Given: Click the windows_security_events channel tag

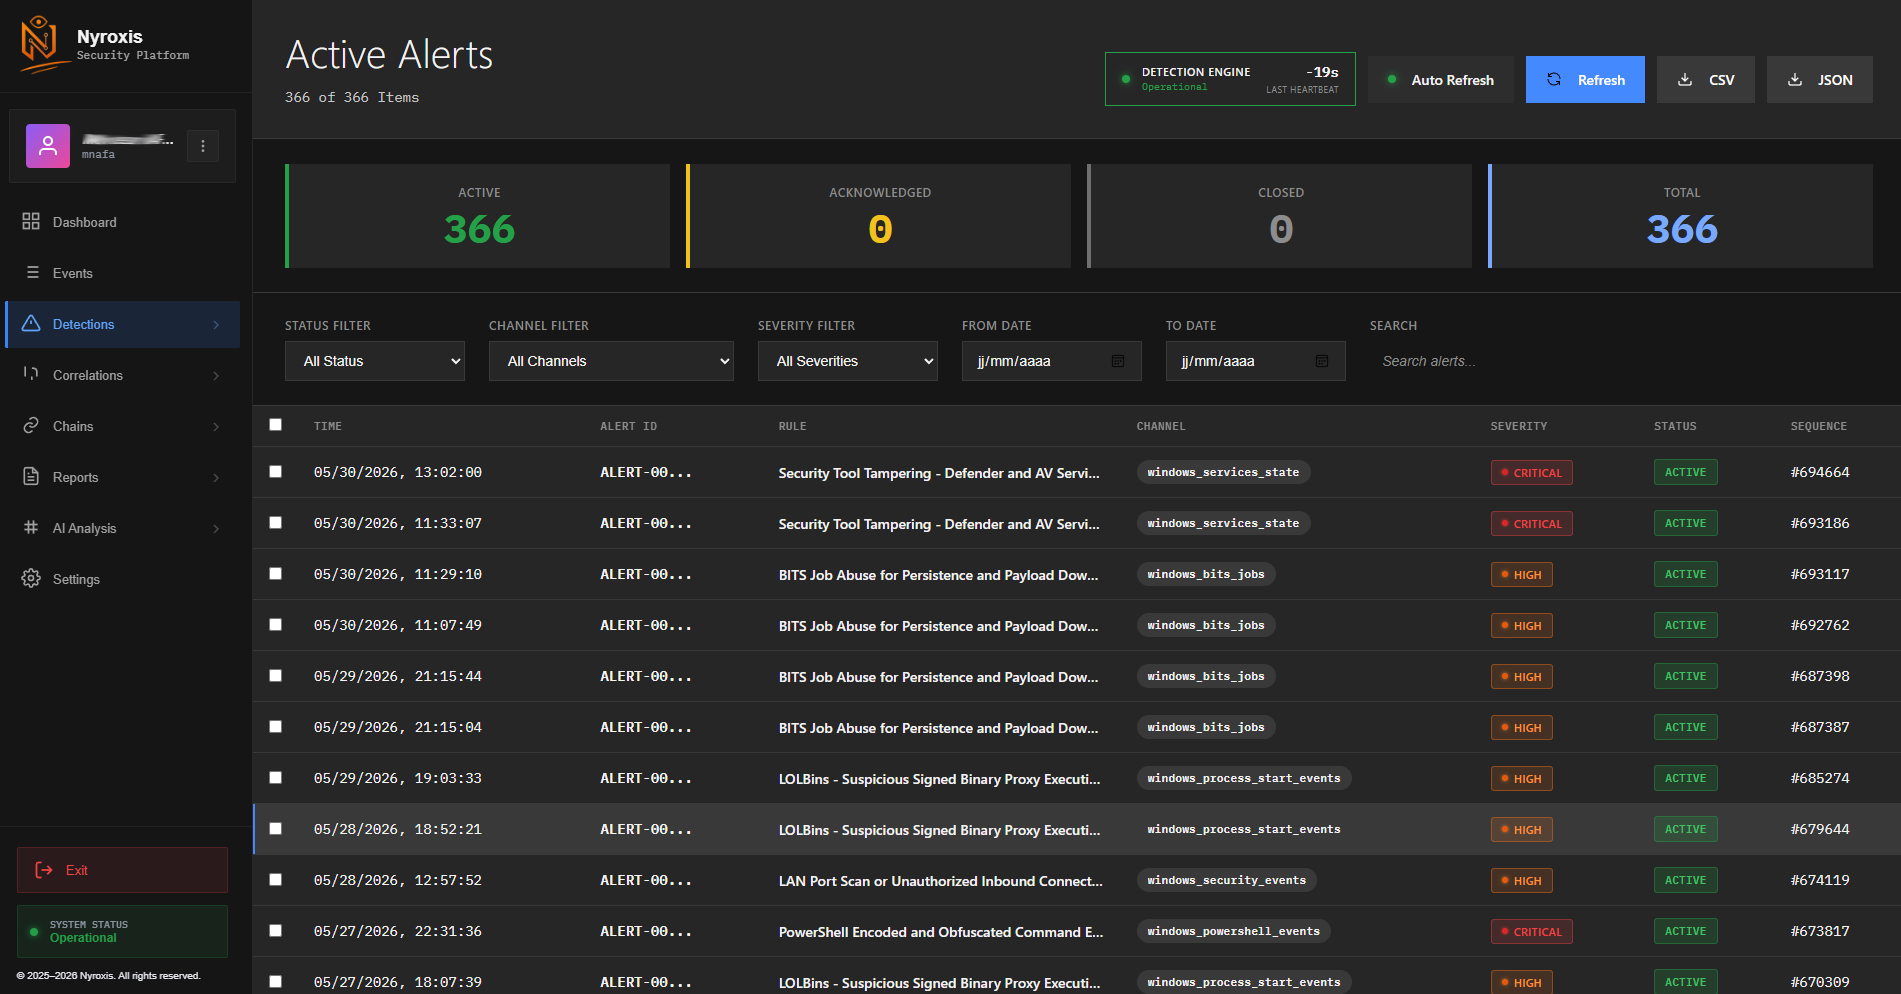Looking at the screenshot, I should click(1227, 880).
